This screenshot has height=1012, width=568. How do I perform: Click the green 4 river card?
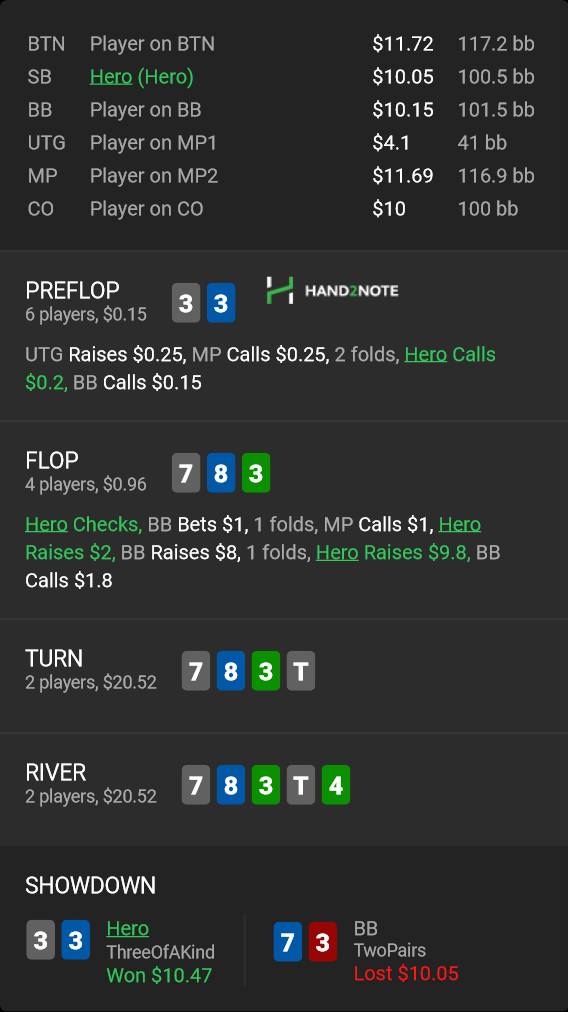[336, 785]
